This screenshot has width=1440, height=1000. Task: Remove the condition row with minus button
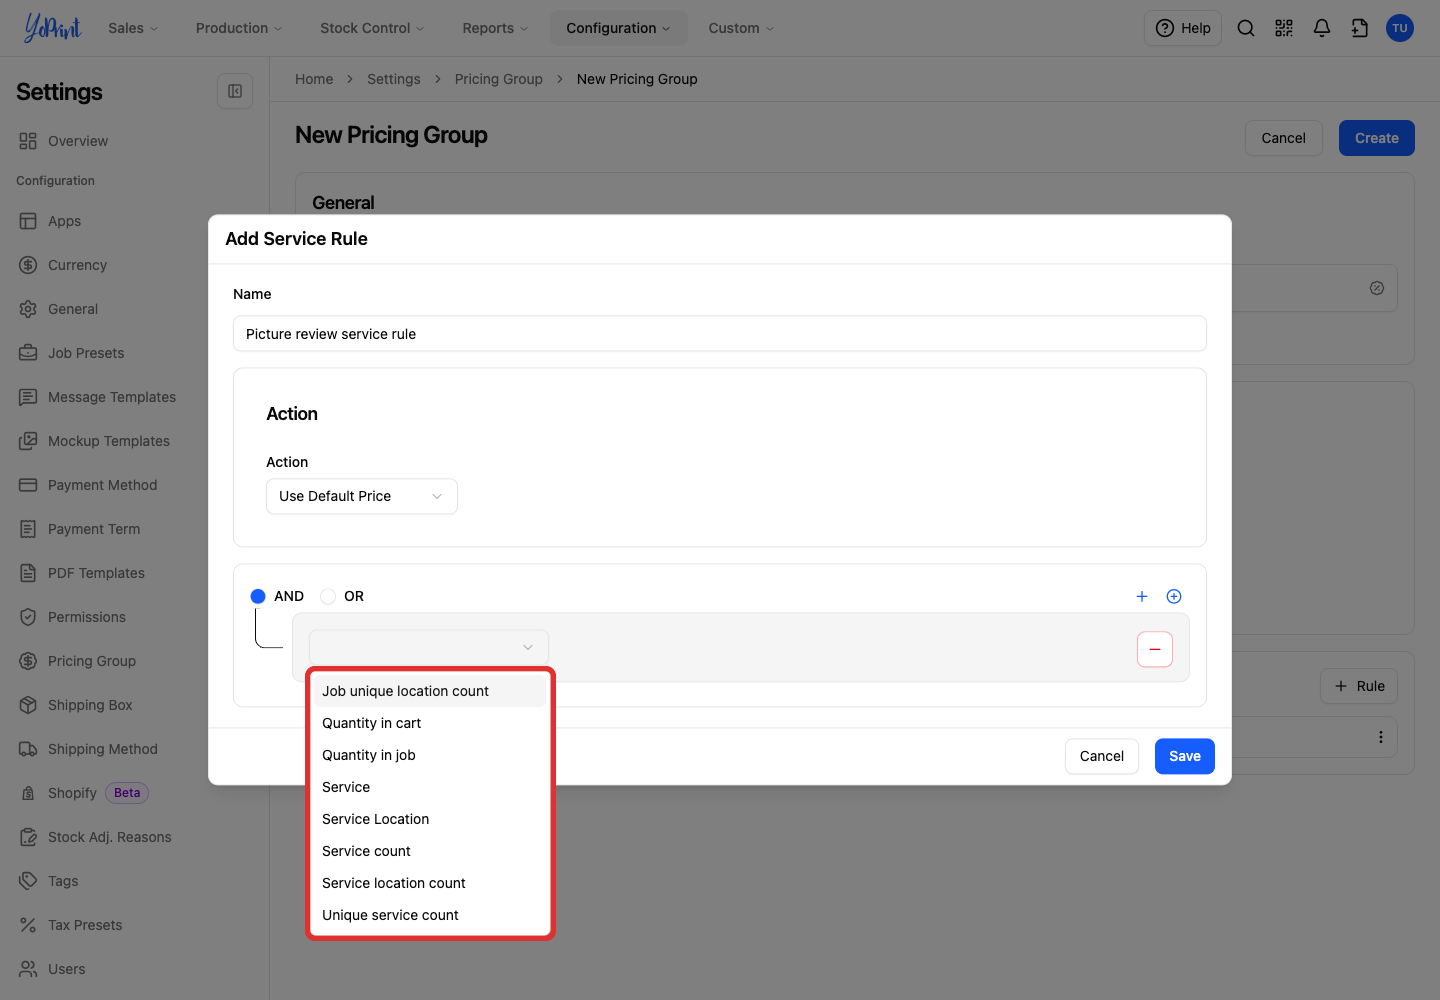[x=1155, y=649]
